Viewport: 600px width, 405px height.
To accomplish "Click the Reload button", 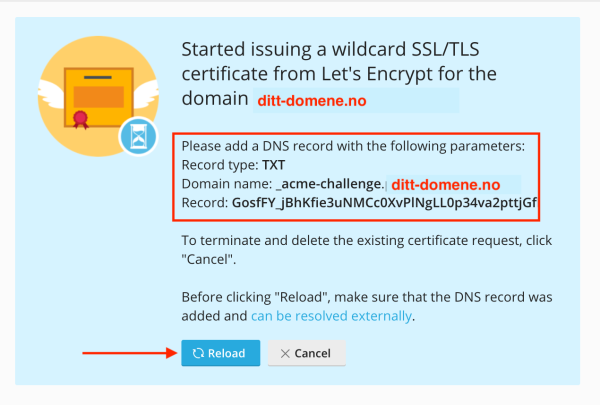I will pos(220,353).
